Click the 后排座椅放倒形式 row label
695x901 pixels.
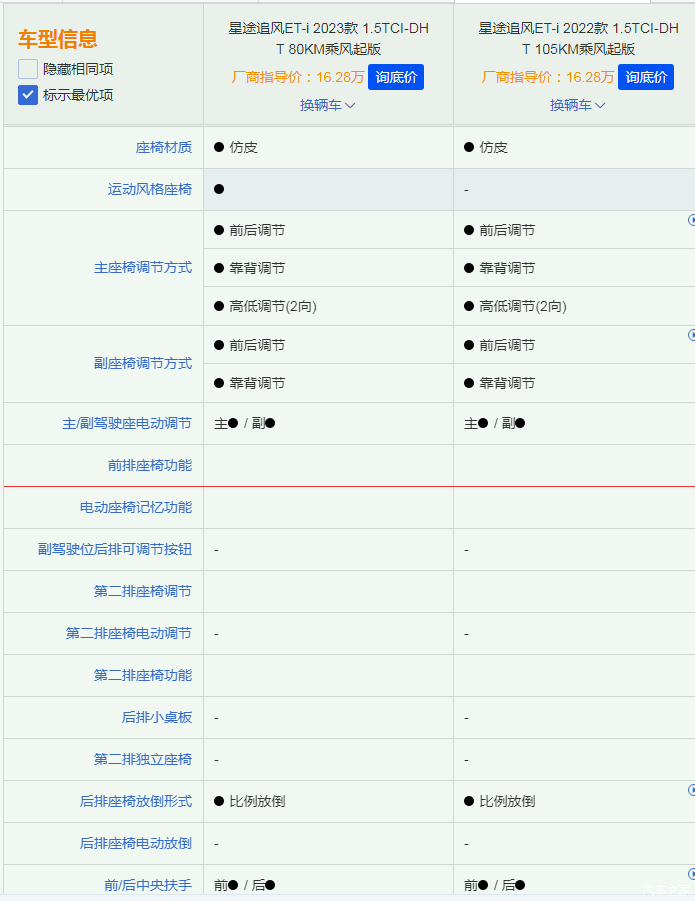click(136, 801)
